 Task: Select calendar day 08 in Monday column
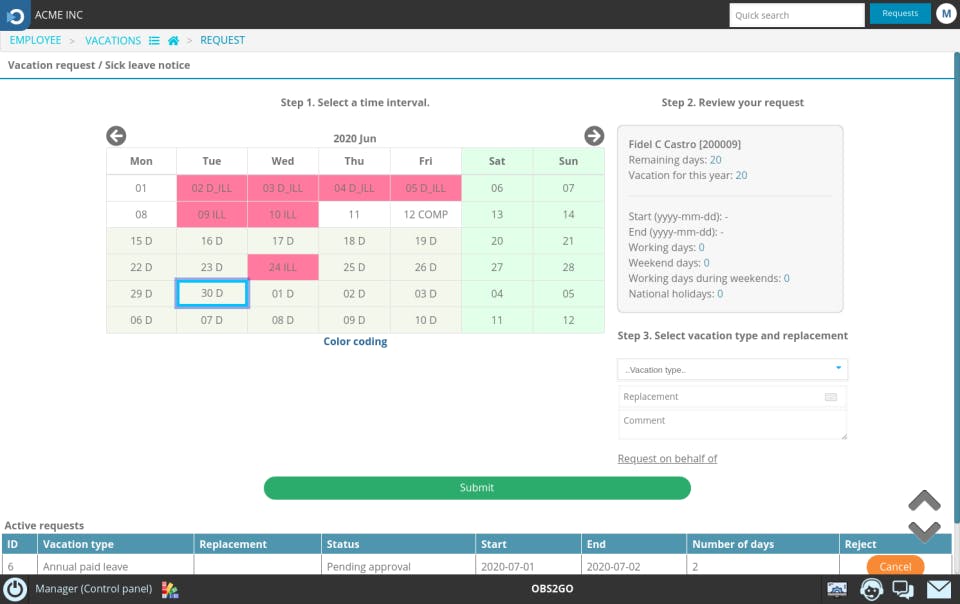(141, 215)
